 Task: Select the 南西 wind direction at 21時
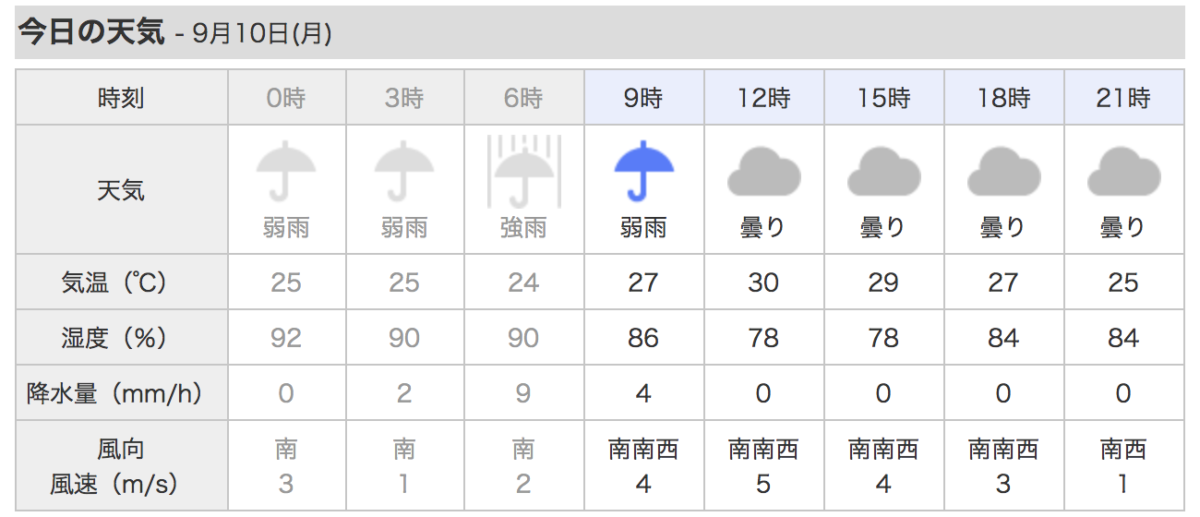pyautogui.click(x=1123, y=450)
